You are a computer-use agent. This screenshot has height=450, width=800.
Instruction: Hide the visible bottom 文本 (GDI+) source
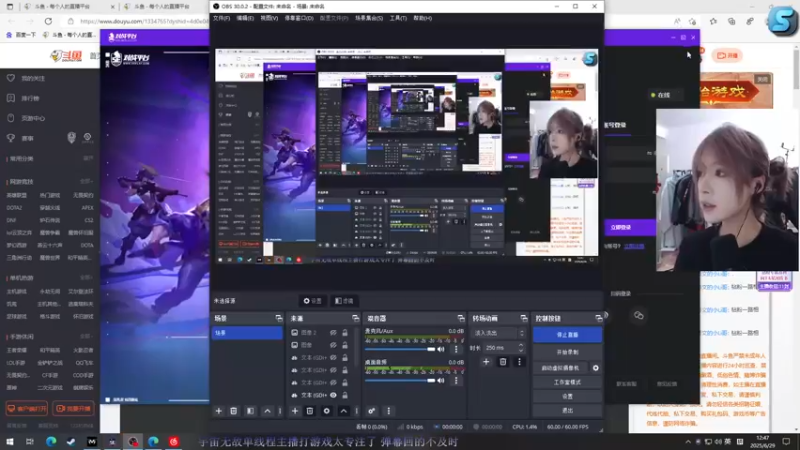point(333,395)
